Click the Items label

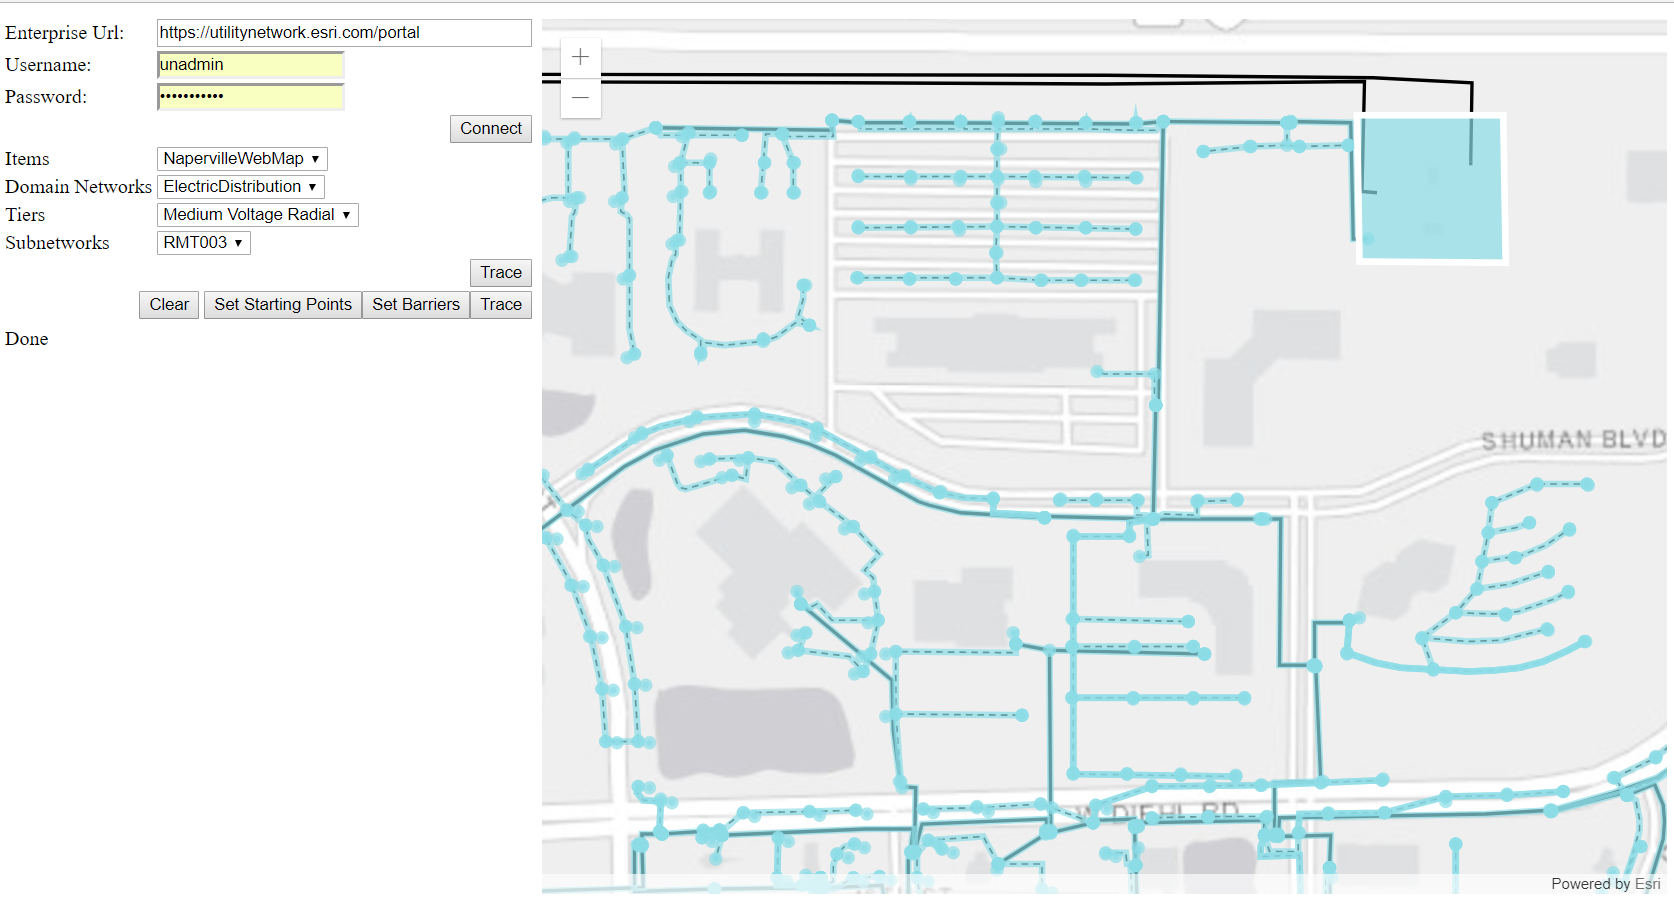coord(27,159)
